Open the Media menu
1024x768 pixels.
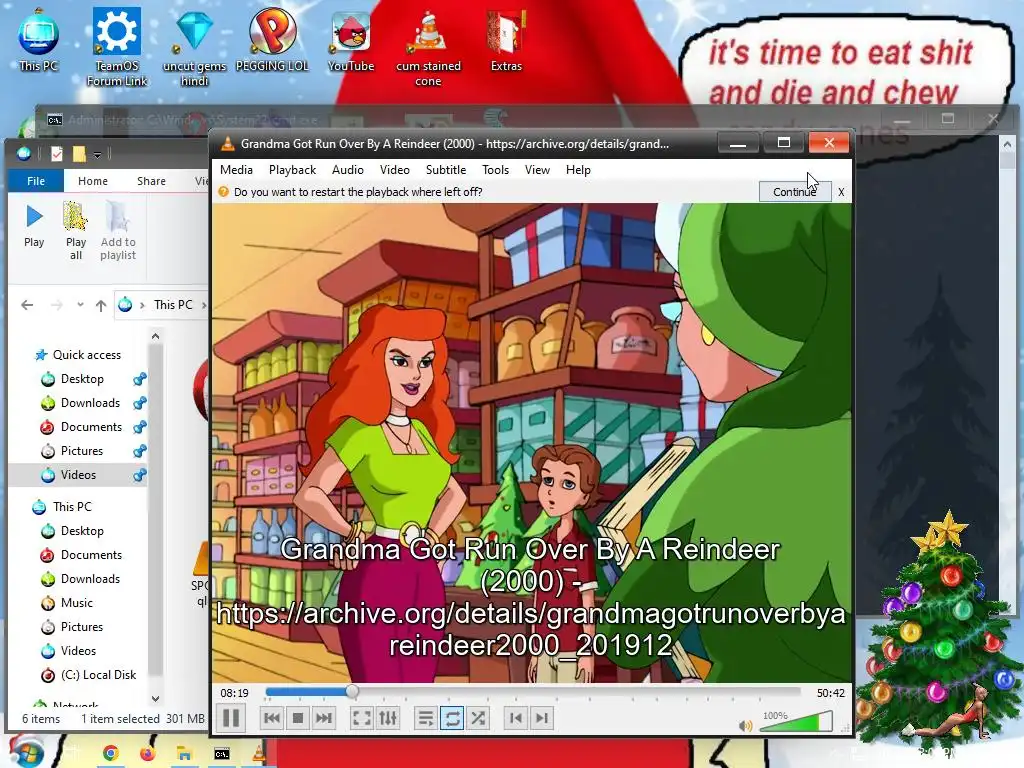click(x=236, y=170)
